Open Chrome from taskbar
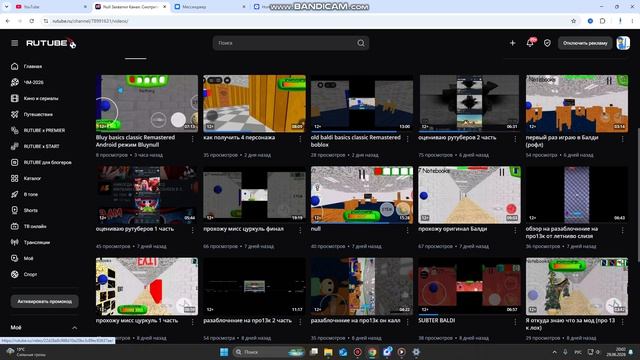 coord(372,352)
